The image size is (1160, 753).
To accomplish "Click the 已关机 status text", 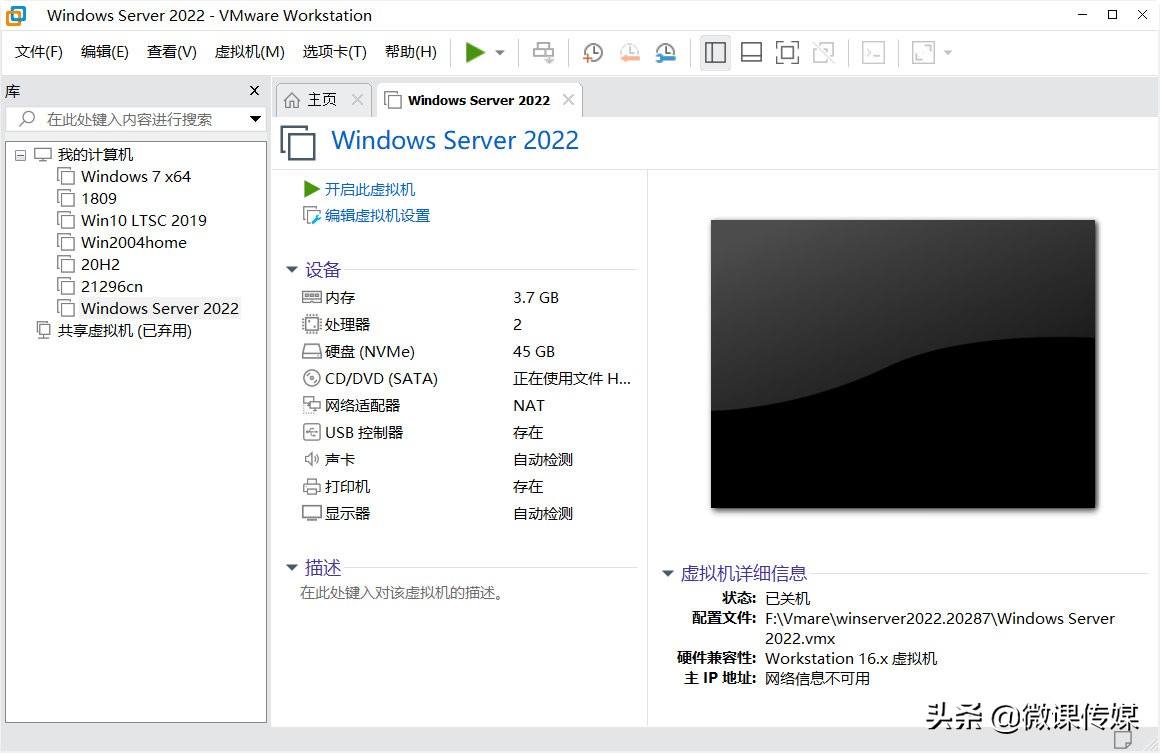I will [x=787, y=598].
